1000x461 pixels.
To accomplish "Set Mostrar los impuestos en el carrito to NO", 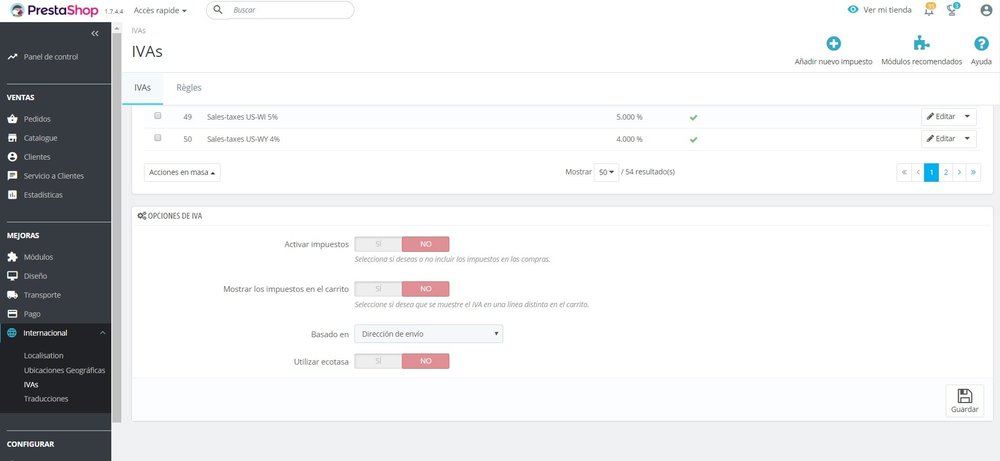I will 425,289.
